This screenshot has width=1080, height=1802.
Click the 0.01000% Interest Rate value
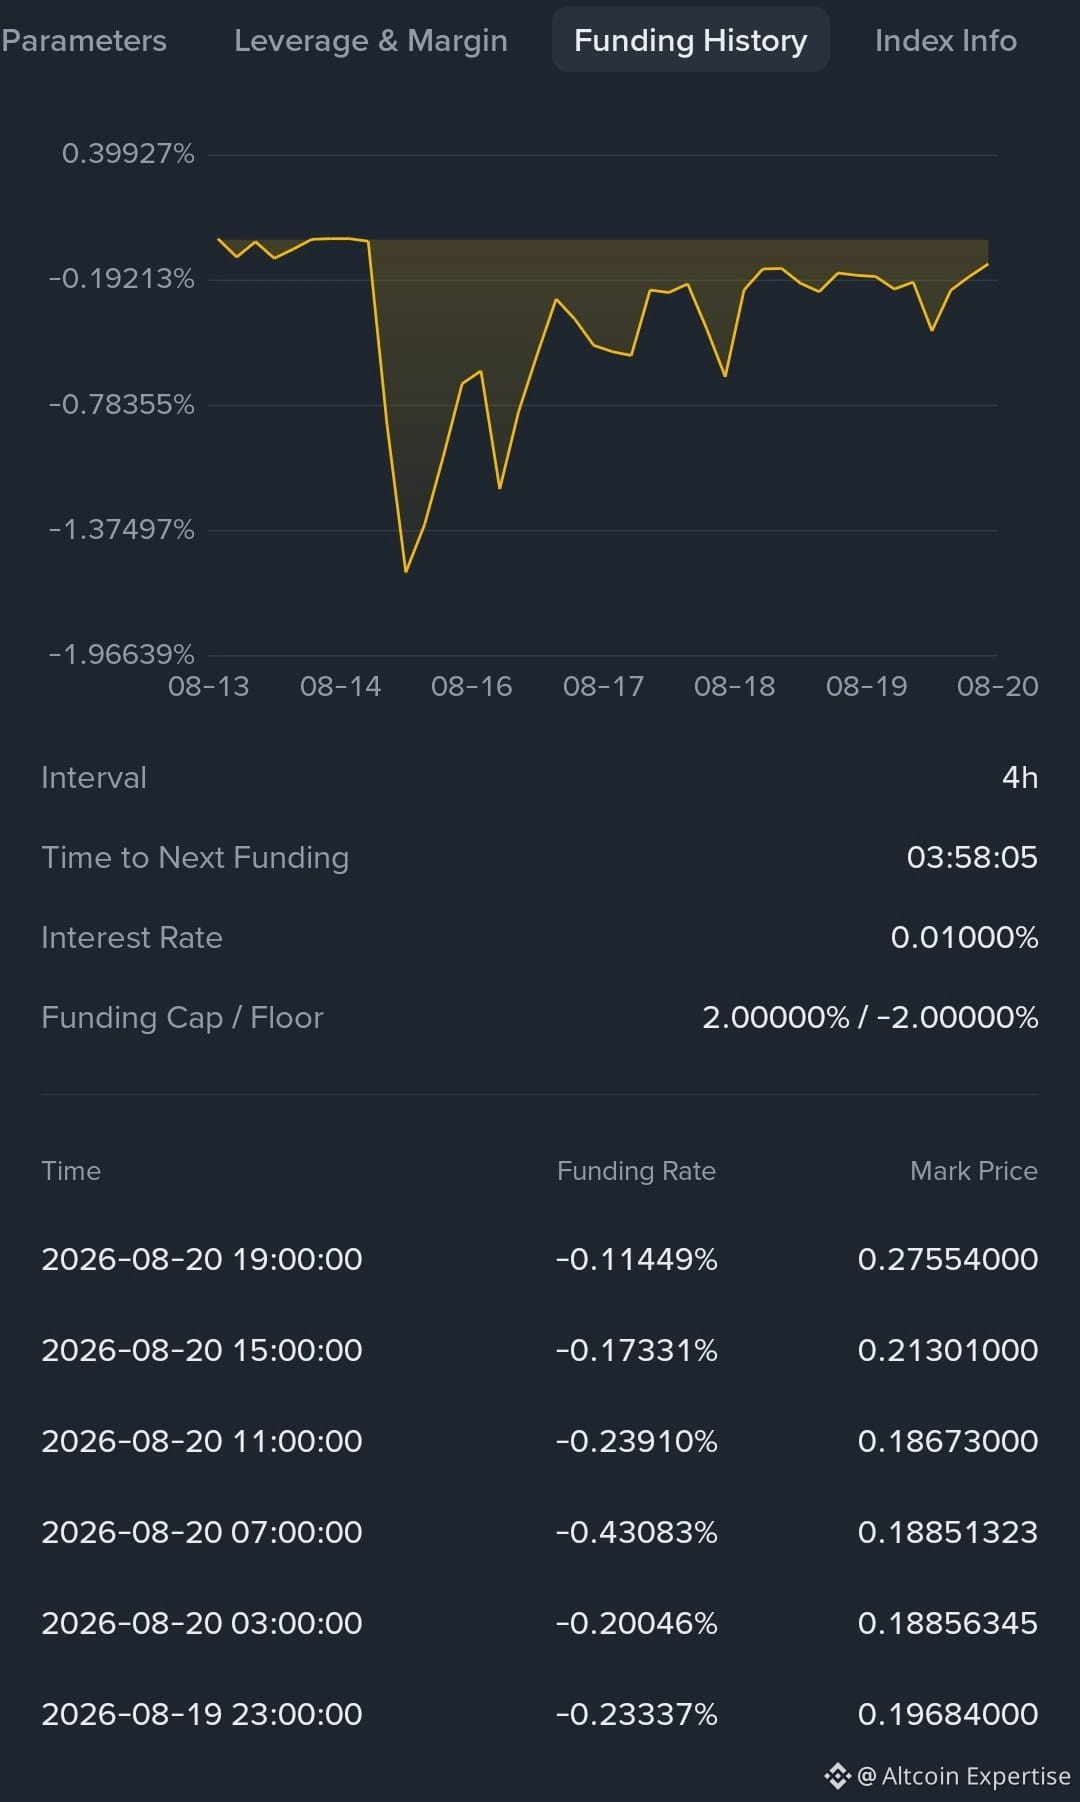tap(964, 937)
